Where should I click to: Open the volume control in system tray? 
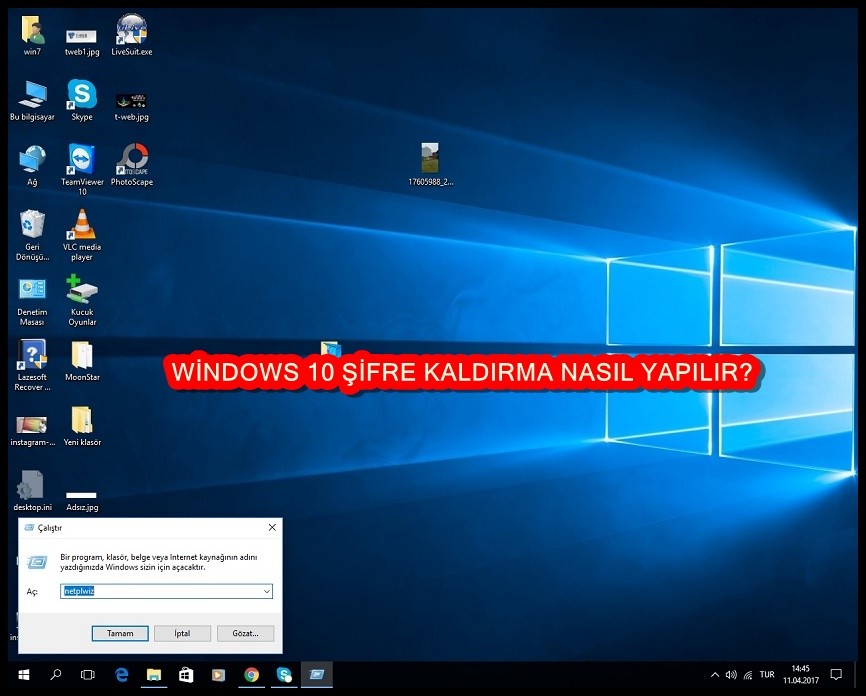pos(731,675)
